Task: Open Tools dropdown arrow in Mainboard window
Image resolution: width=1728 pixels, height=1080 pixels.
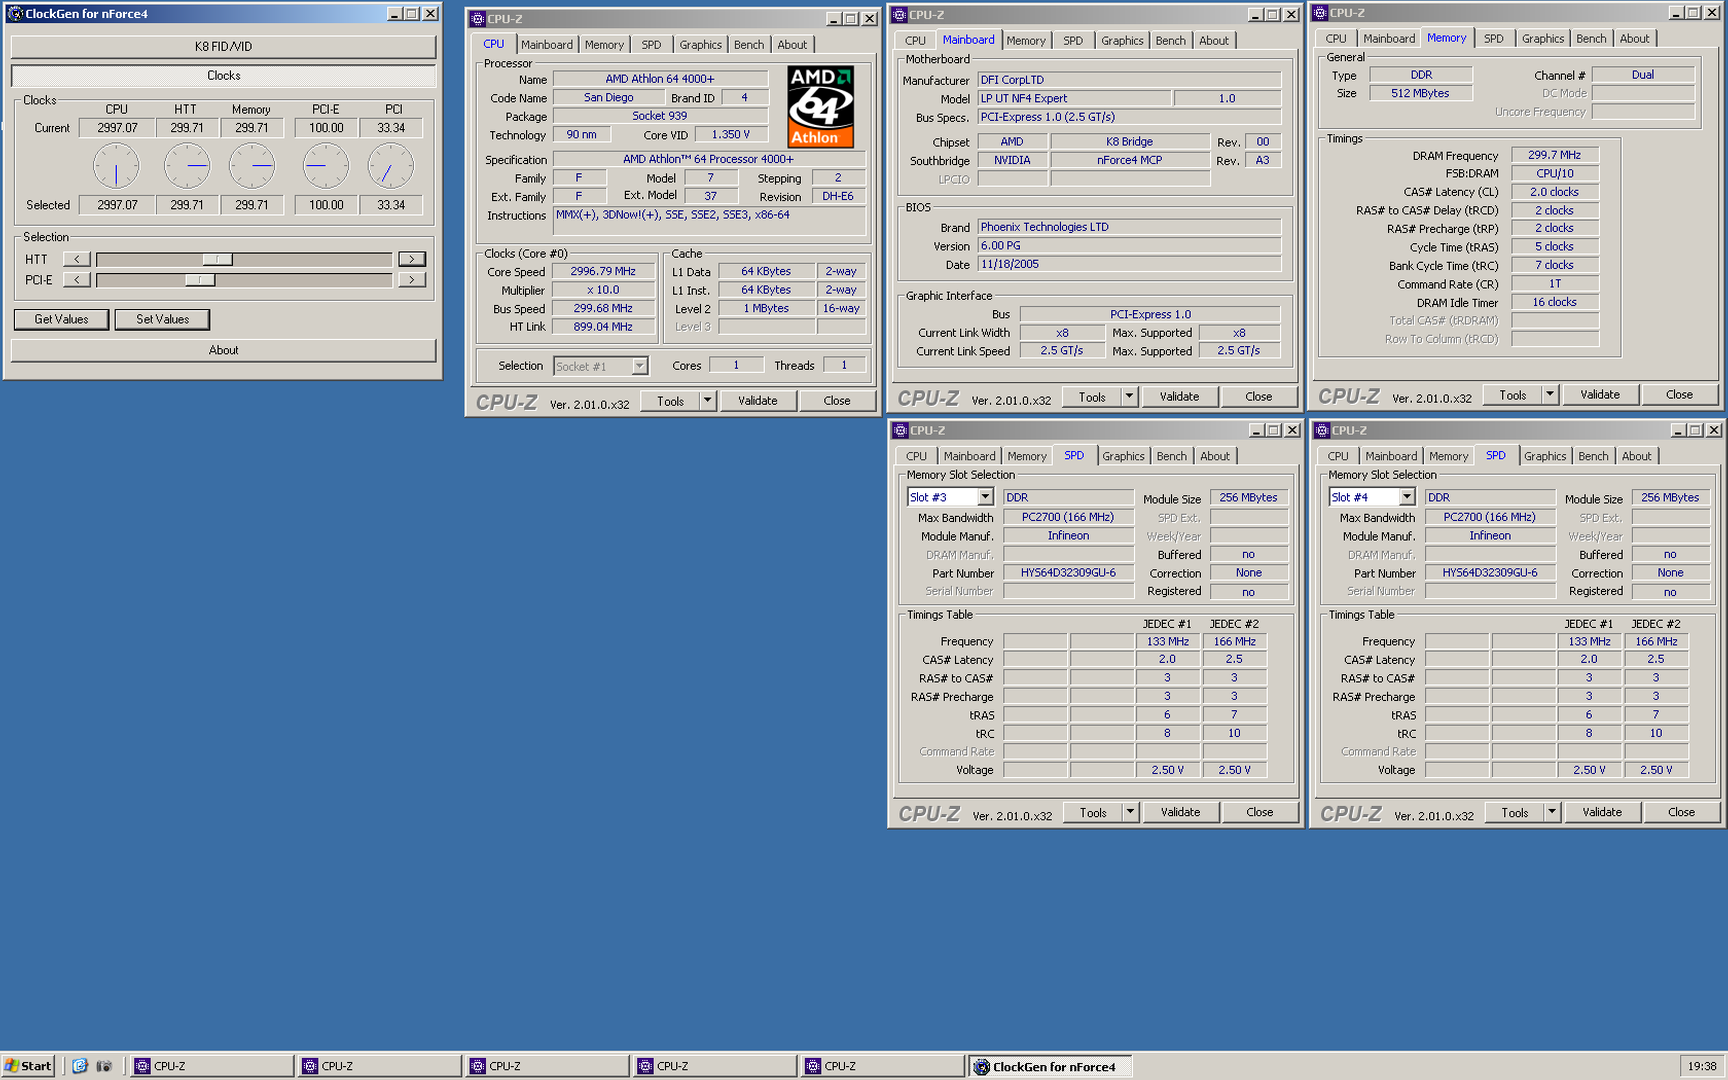Action: click(x=1130, y=397)
